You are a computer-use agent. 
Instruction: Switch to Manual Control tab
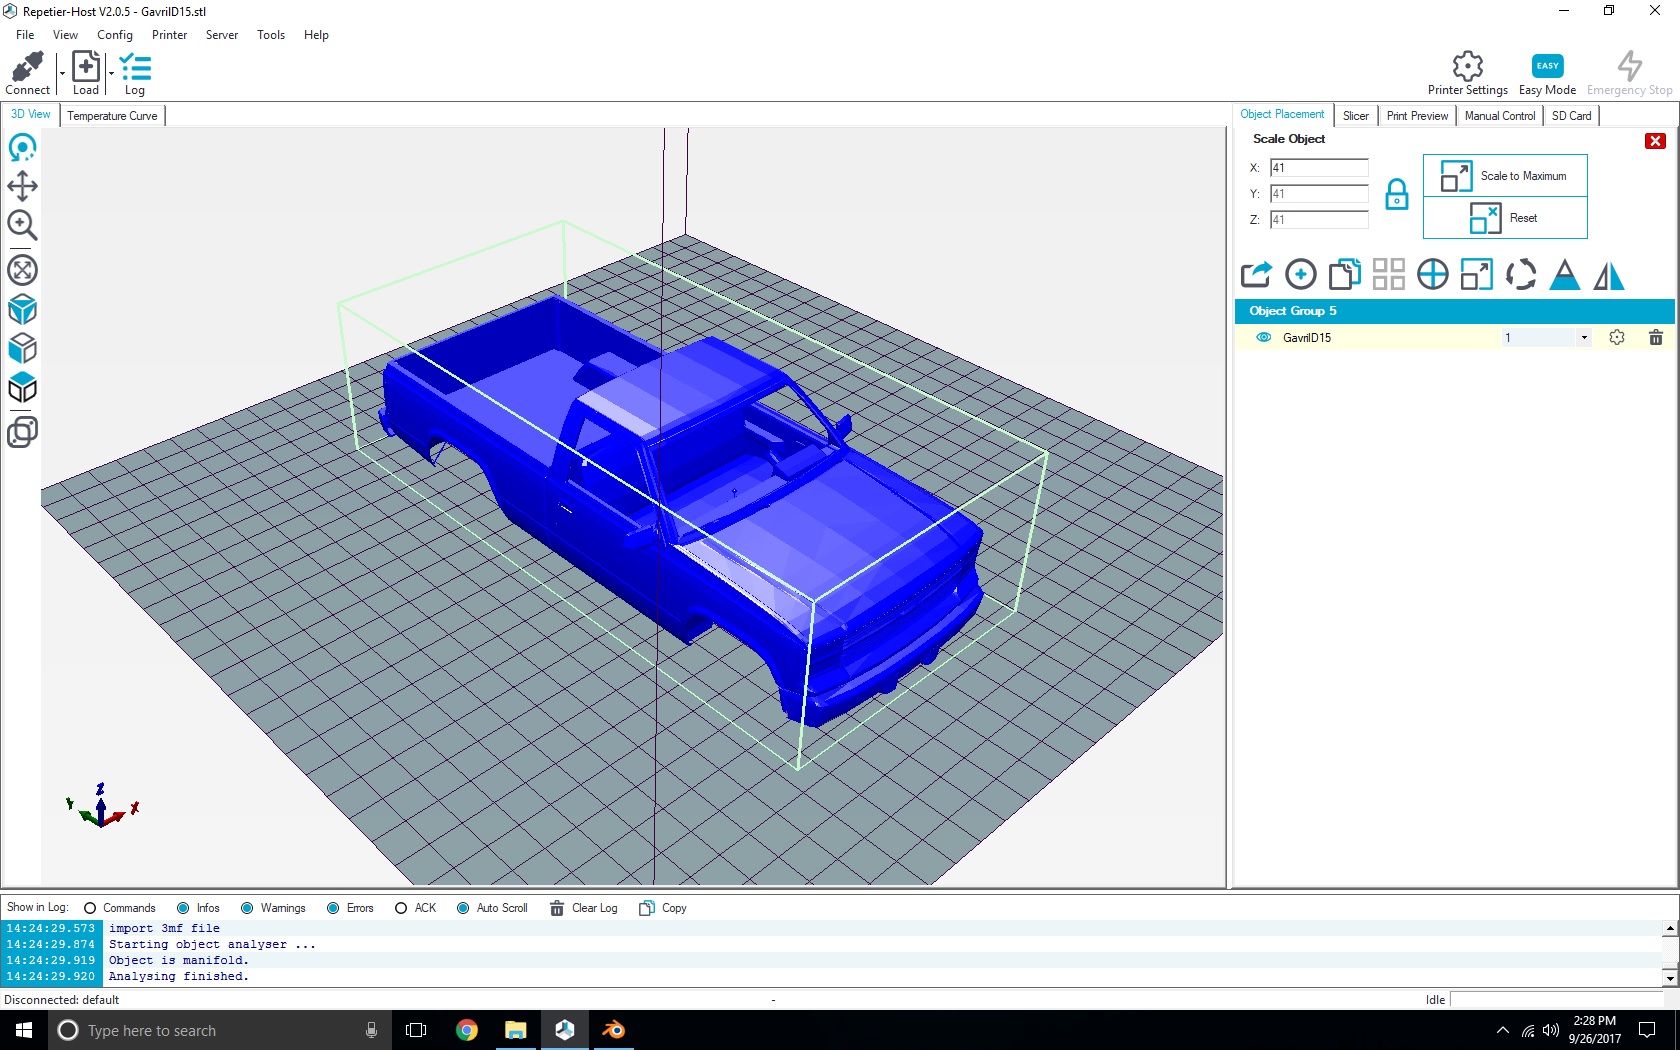[1499, 116]
